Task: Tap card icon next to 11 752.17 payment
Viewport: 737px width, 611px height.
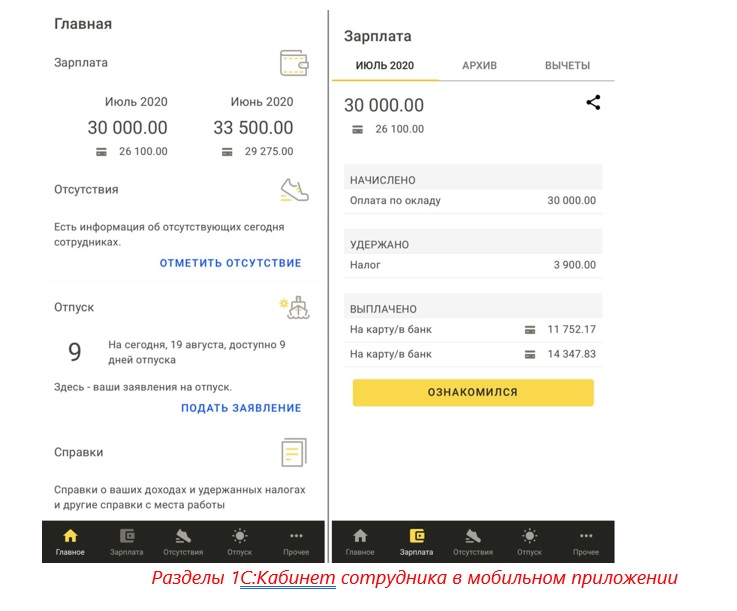Action: point(530,330)
